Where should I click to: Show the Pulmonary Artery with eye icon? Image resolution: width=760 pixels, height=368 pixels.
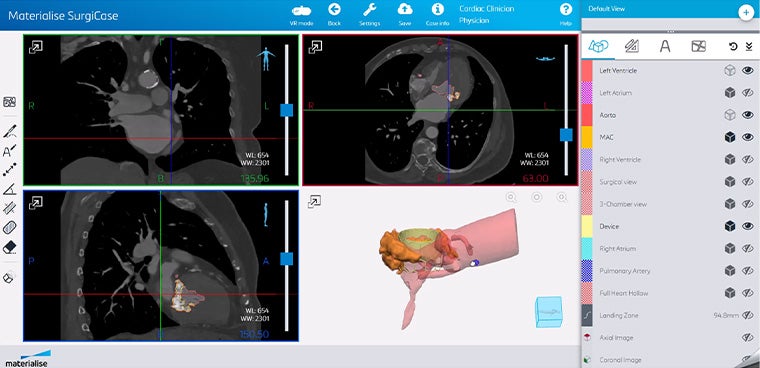(x=748, y=271)
